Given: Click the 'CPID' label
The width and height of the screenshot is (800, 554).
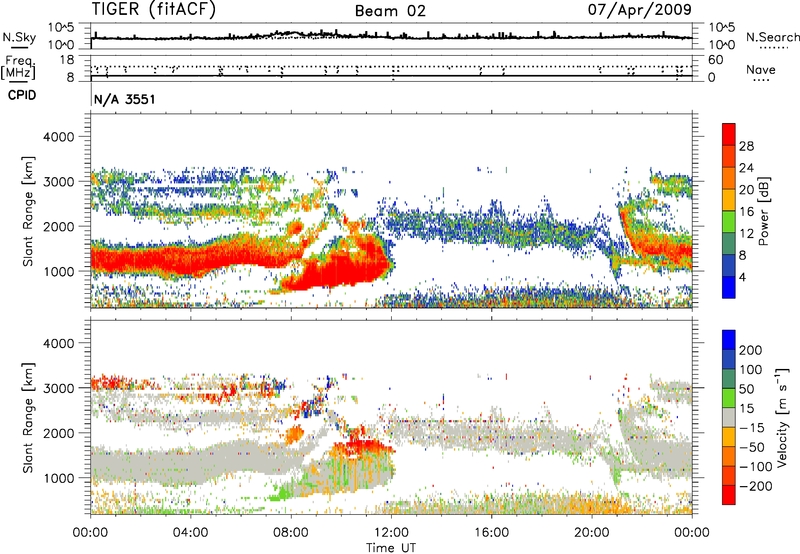Looking at the screenshot, I should pos(22,95).
